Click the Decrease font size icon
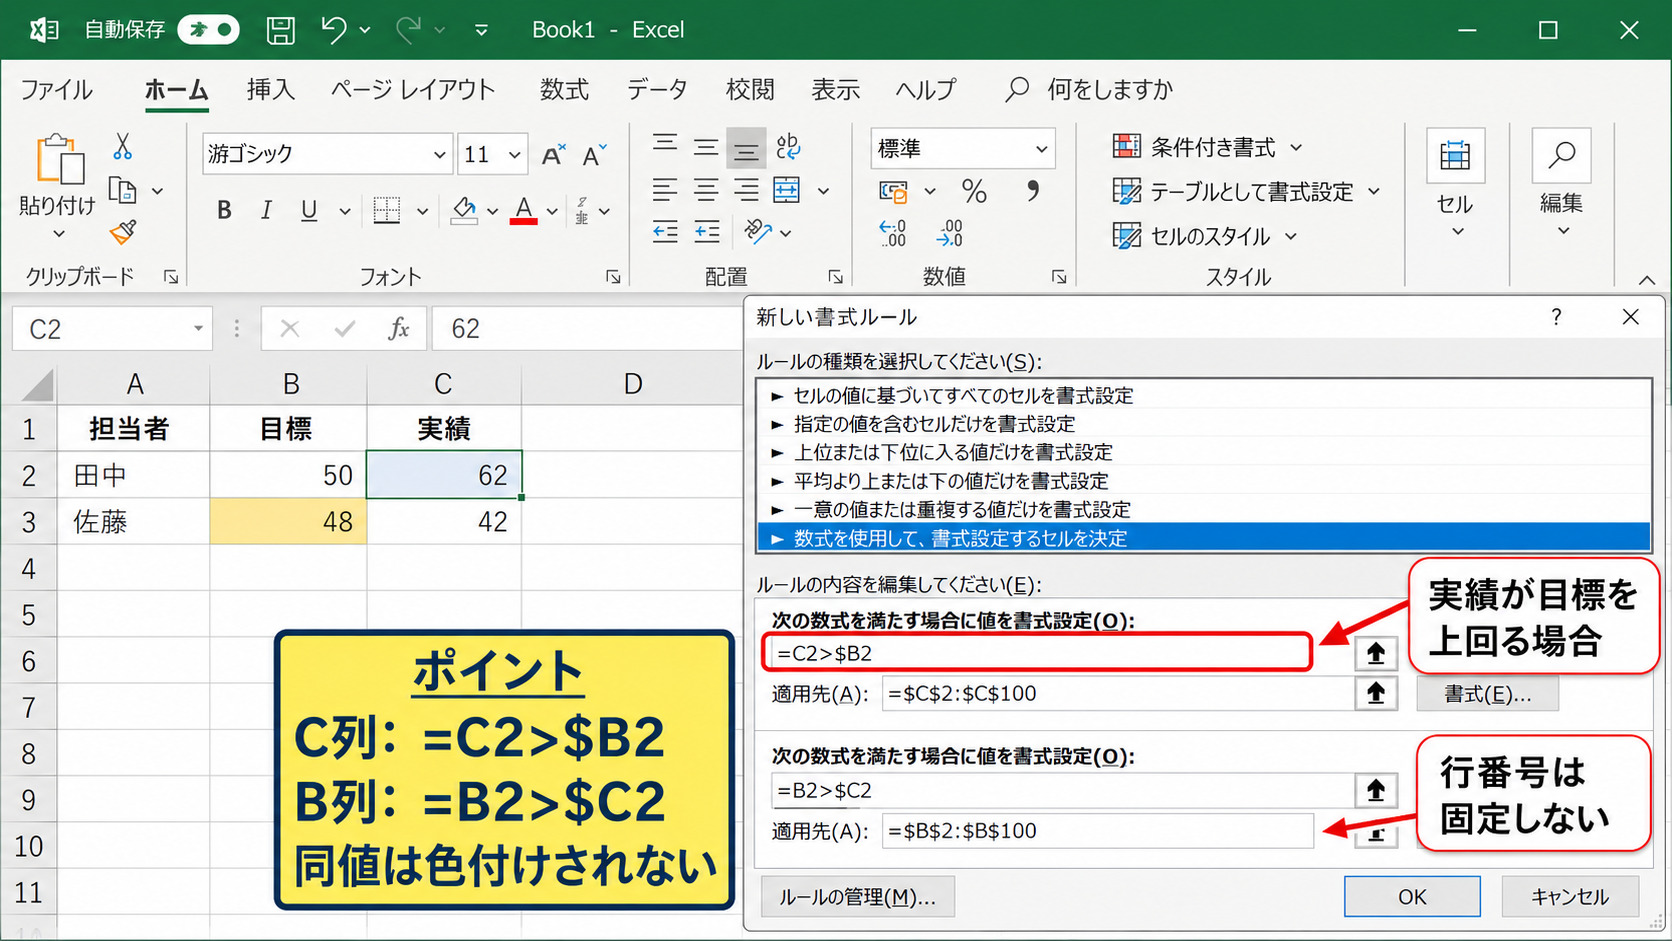This screenshot has height=941, width=1672. point(594,155)
